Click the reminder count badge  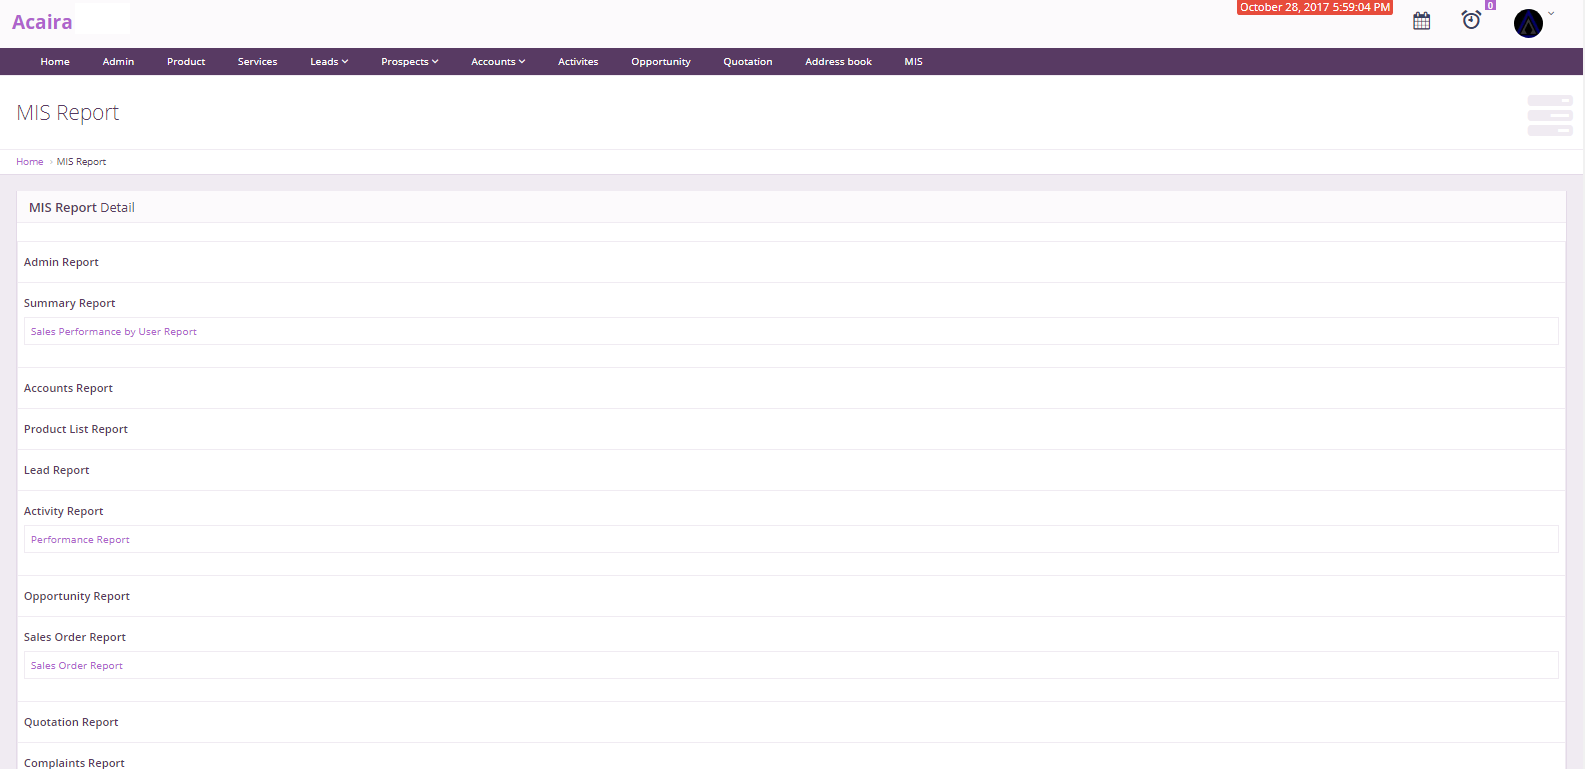point(1490,5)
